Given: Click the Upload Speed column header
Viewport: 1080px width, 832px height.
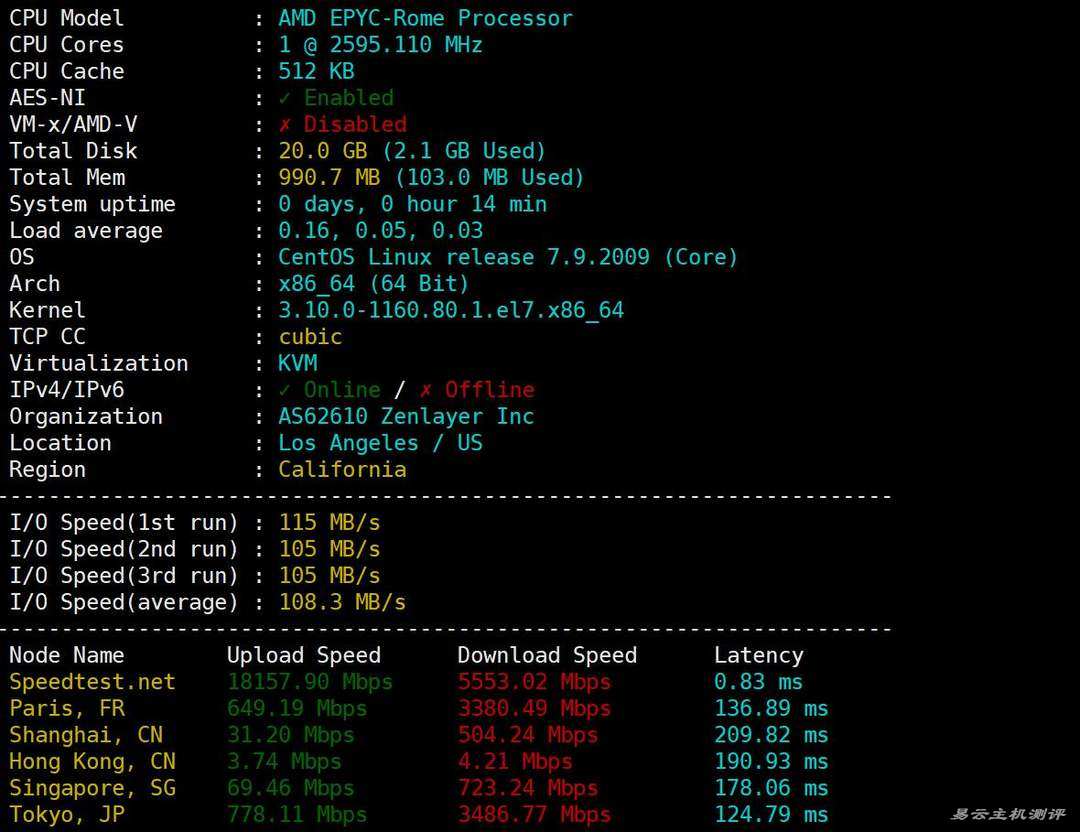Looking at the screenshot, I should pyautogui.click(x=303, y=656).
